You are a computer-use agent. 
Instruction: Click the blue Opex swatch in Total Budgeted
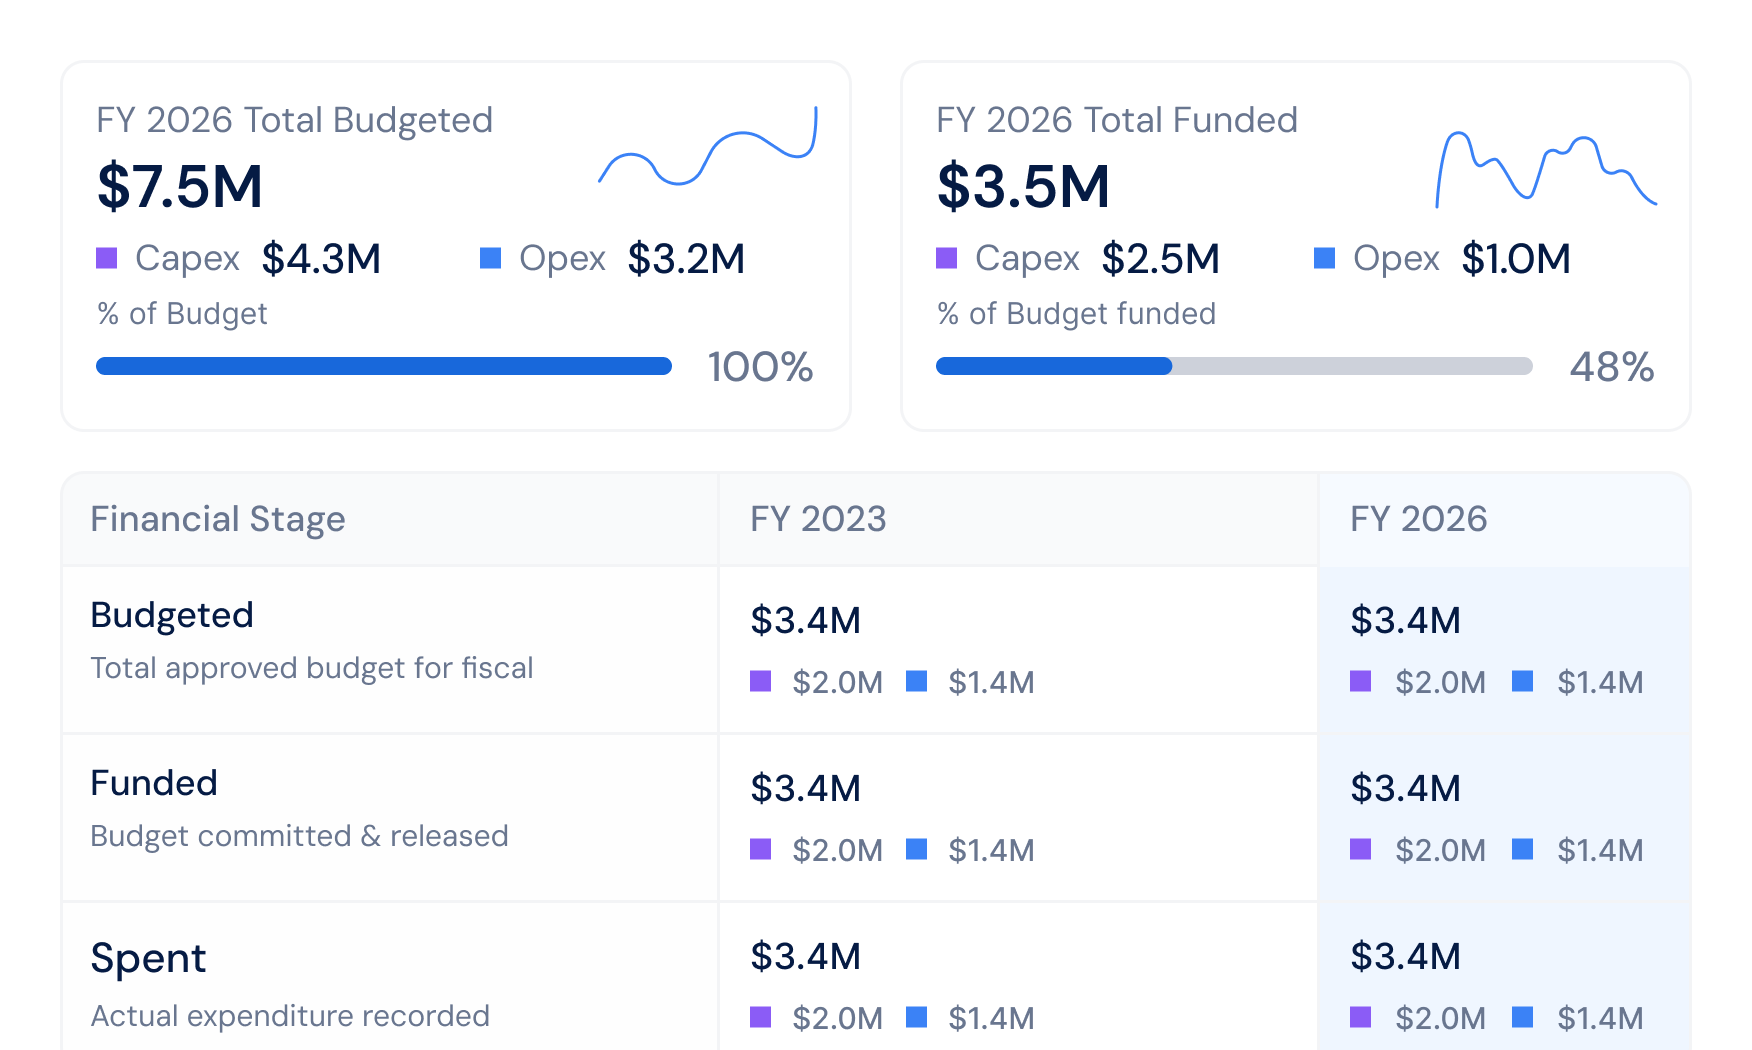pyautogui.click(x=491, y=258)
